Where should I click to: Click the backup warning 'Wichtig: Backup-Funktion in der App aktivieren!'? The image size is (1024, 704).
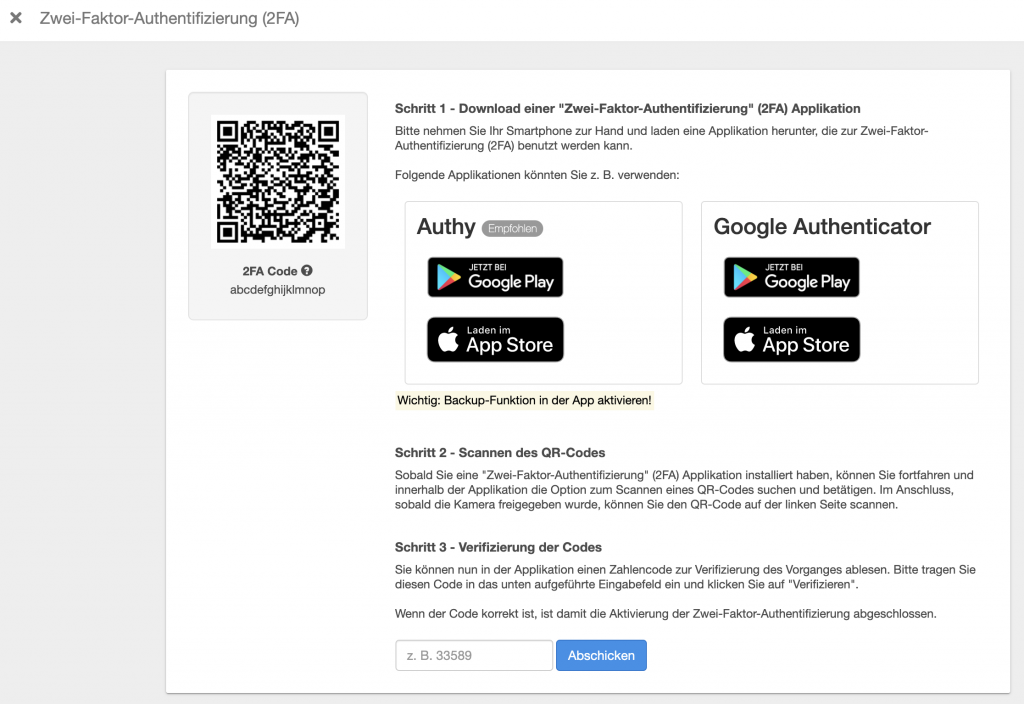(524, 400)
